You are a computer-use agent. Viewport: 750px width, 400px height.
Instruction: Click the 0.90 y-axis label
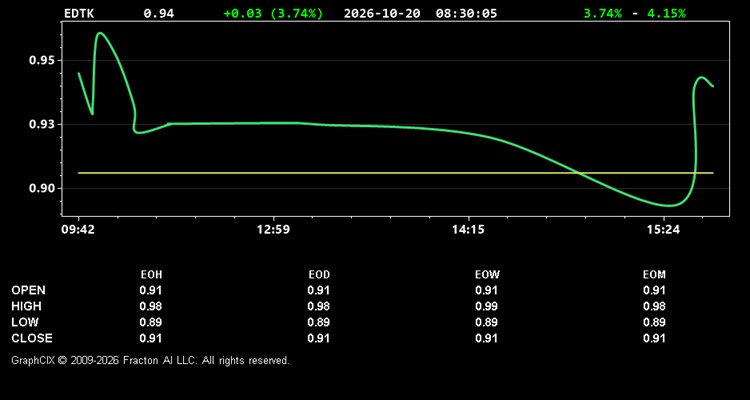tap(42, 189)
